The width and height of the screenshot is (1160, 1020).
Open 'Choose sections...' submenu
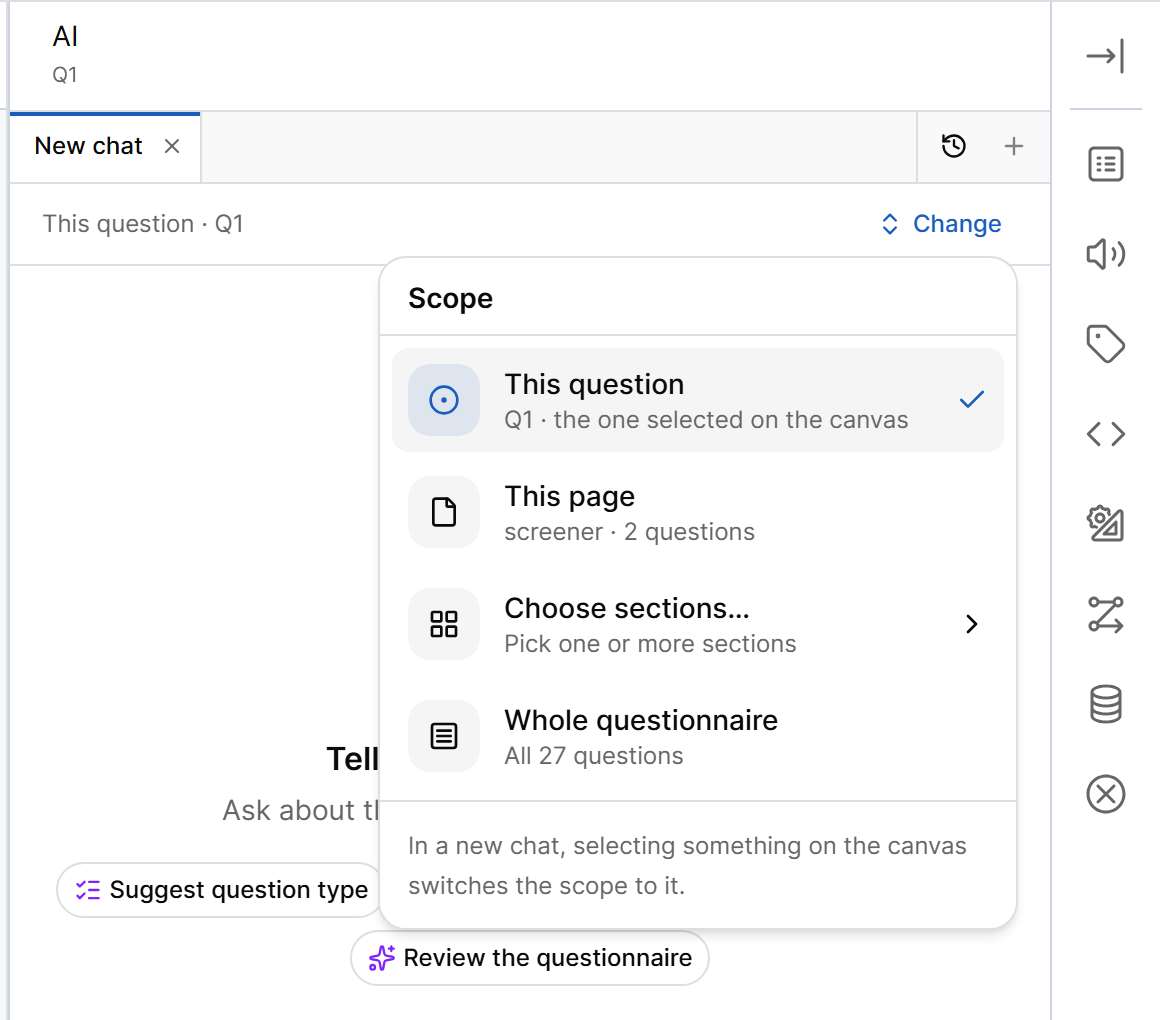[698, 624]
